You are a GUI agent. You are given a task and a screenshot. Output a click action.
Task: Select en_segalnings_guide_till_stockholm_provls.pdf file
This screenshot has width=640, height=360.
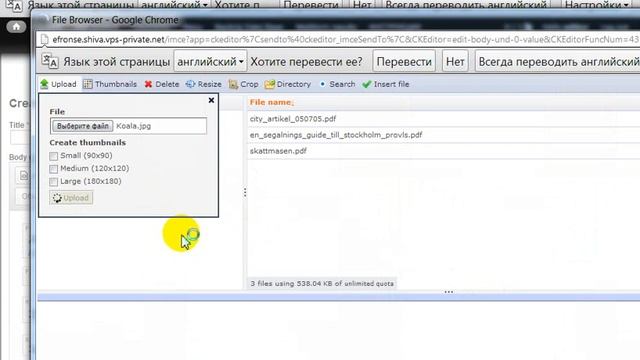click(336, 135)
